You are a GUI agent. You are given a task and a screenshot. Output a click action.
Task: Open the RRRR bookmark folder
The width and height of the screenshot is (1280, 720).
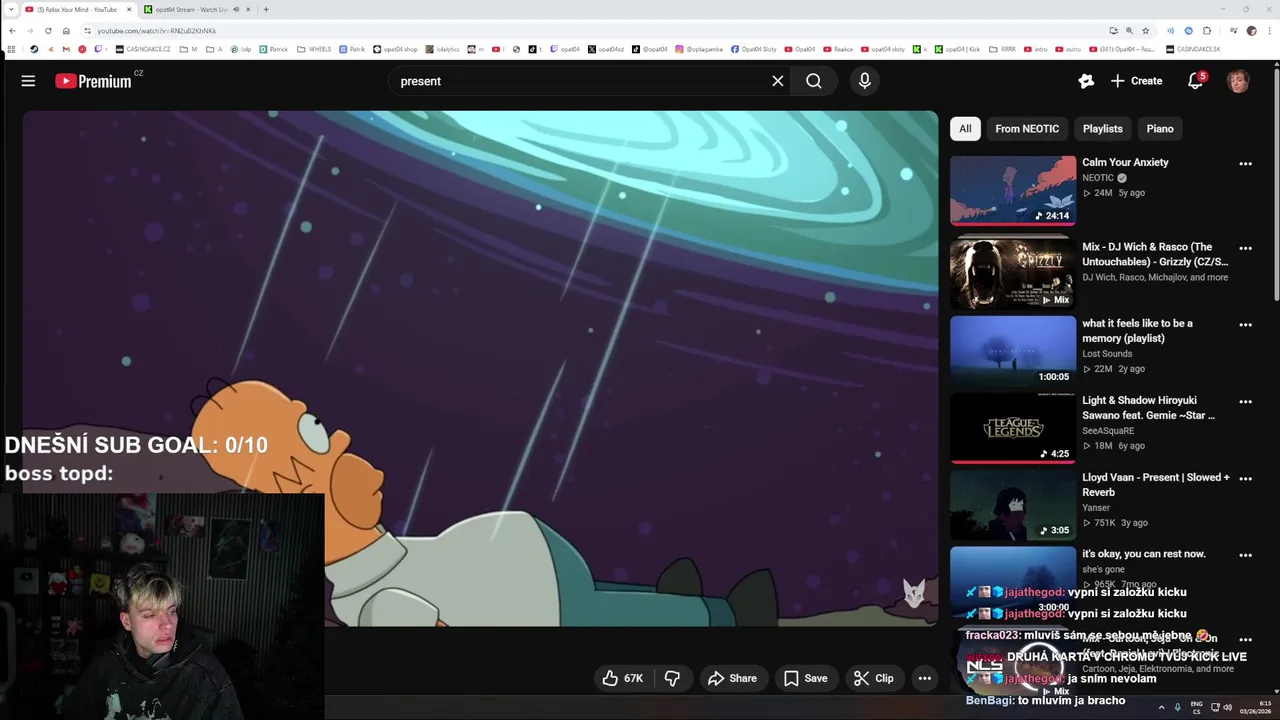pos(1002,49)
